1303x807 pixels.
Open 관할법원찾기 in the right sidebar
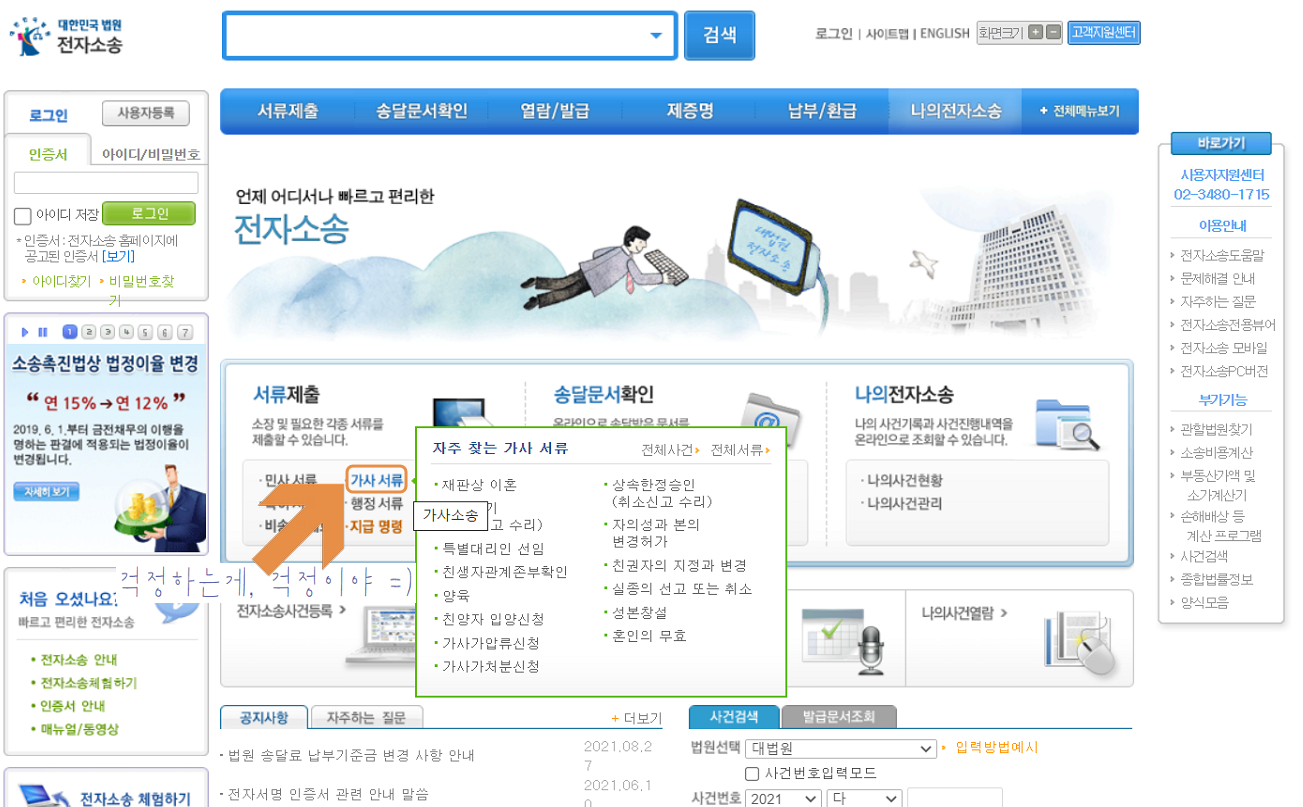(1216, 430)
